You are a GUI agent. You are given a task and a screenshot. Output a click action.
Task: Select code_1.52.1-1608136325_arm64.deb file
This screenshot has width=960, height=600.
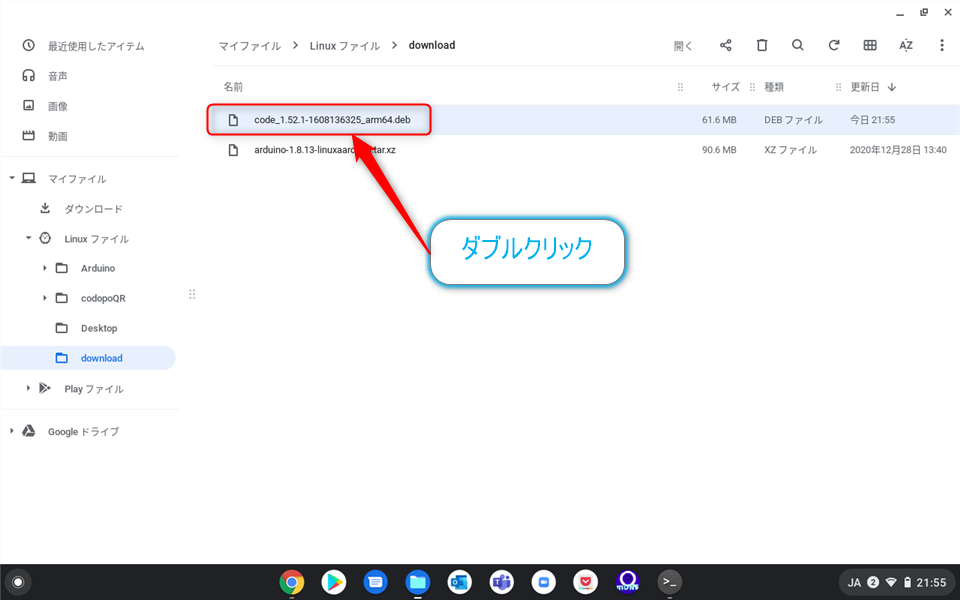coord(332,120)
